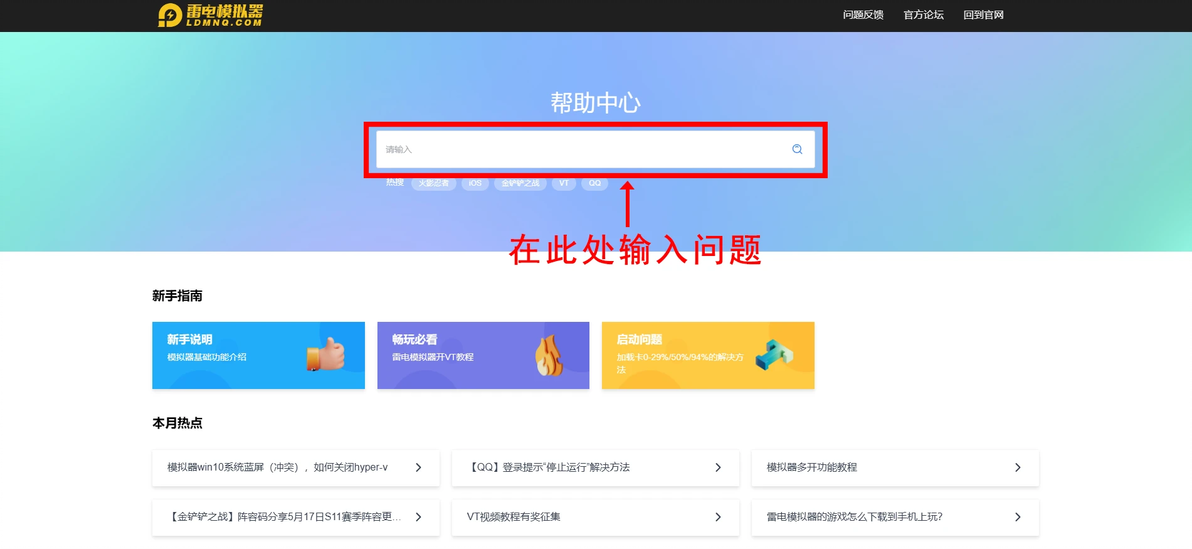Click chevron arrow on 模拟器多开功能教程 row
Viewport: 1192px width, 549px height.
click(1018, 468)
